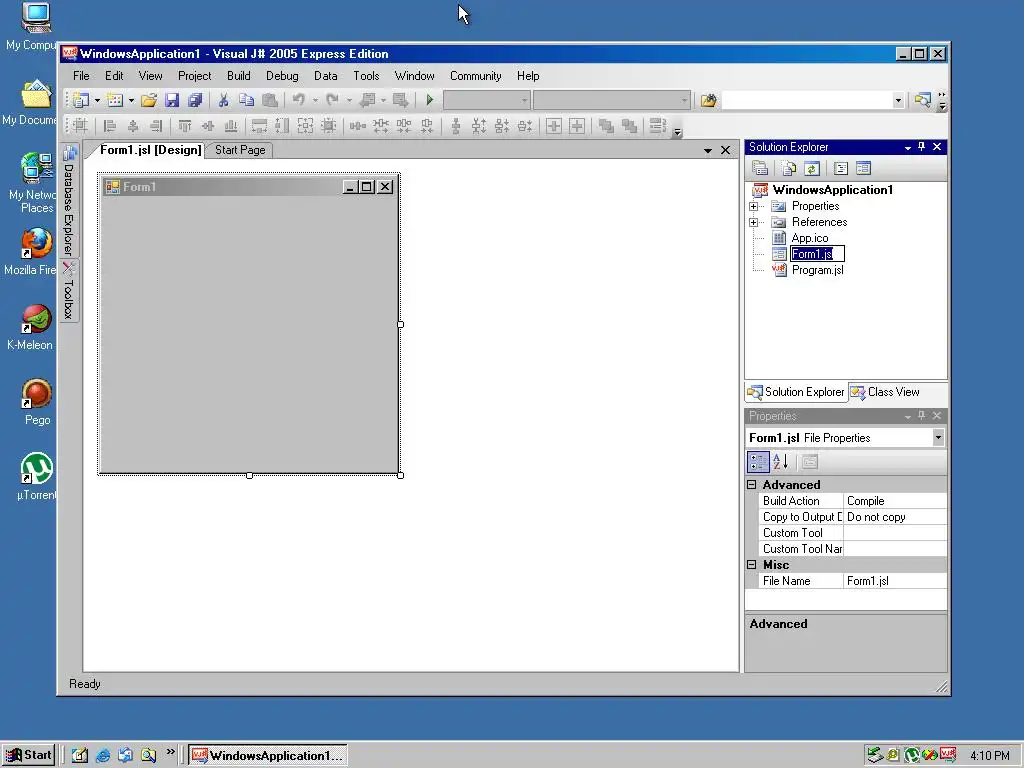Screen dimensions: 1024x768
Task: Toggle auto-hide pin on Properties panel
Action: coord(921,416)
